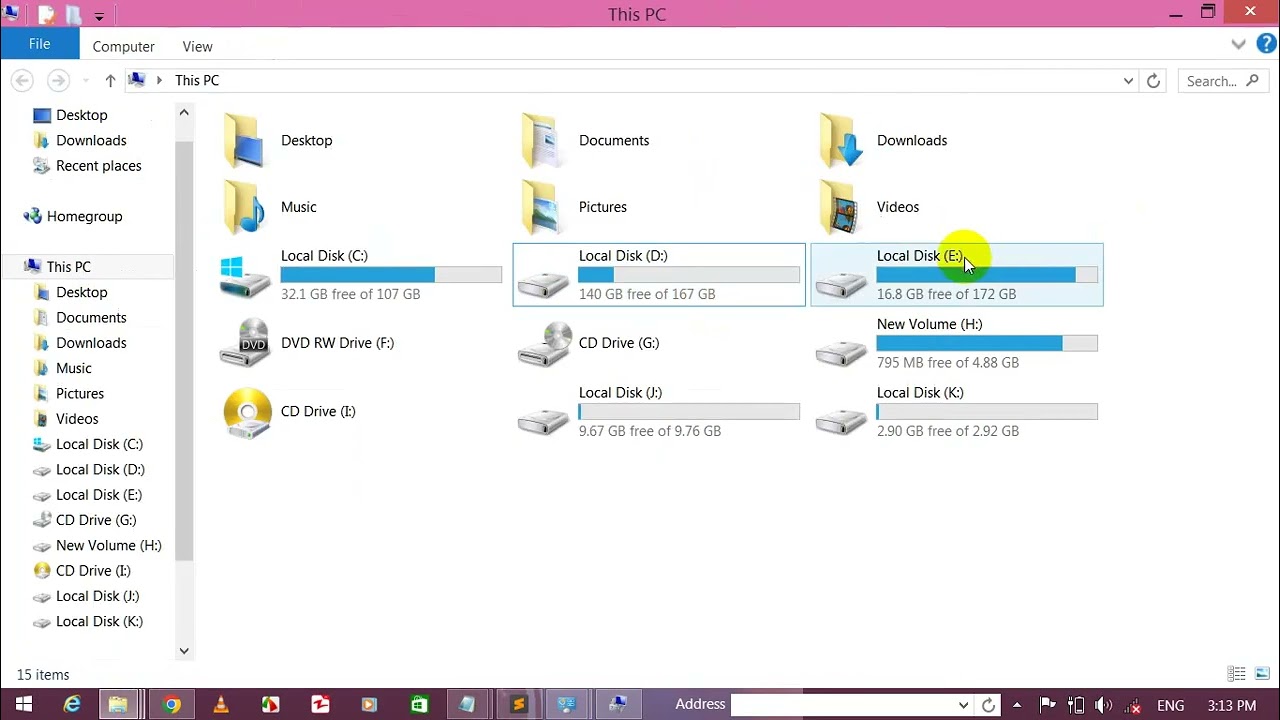Screen dimensions: 1280x720
Task: Open the Computer ribbon tab
Action: (124, 46)
